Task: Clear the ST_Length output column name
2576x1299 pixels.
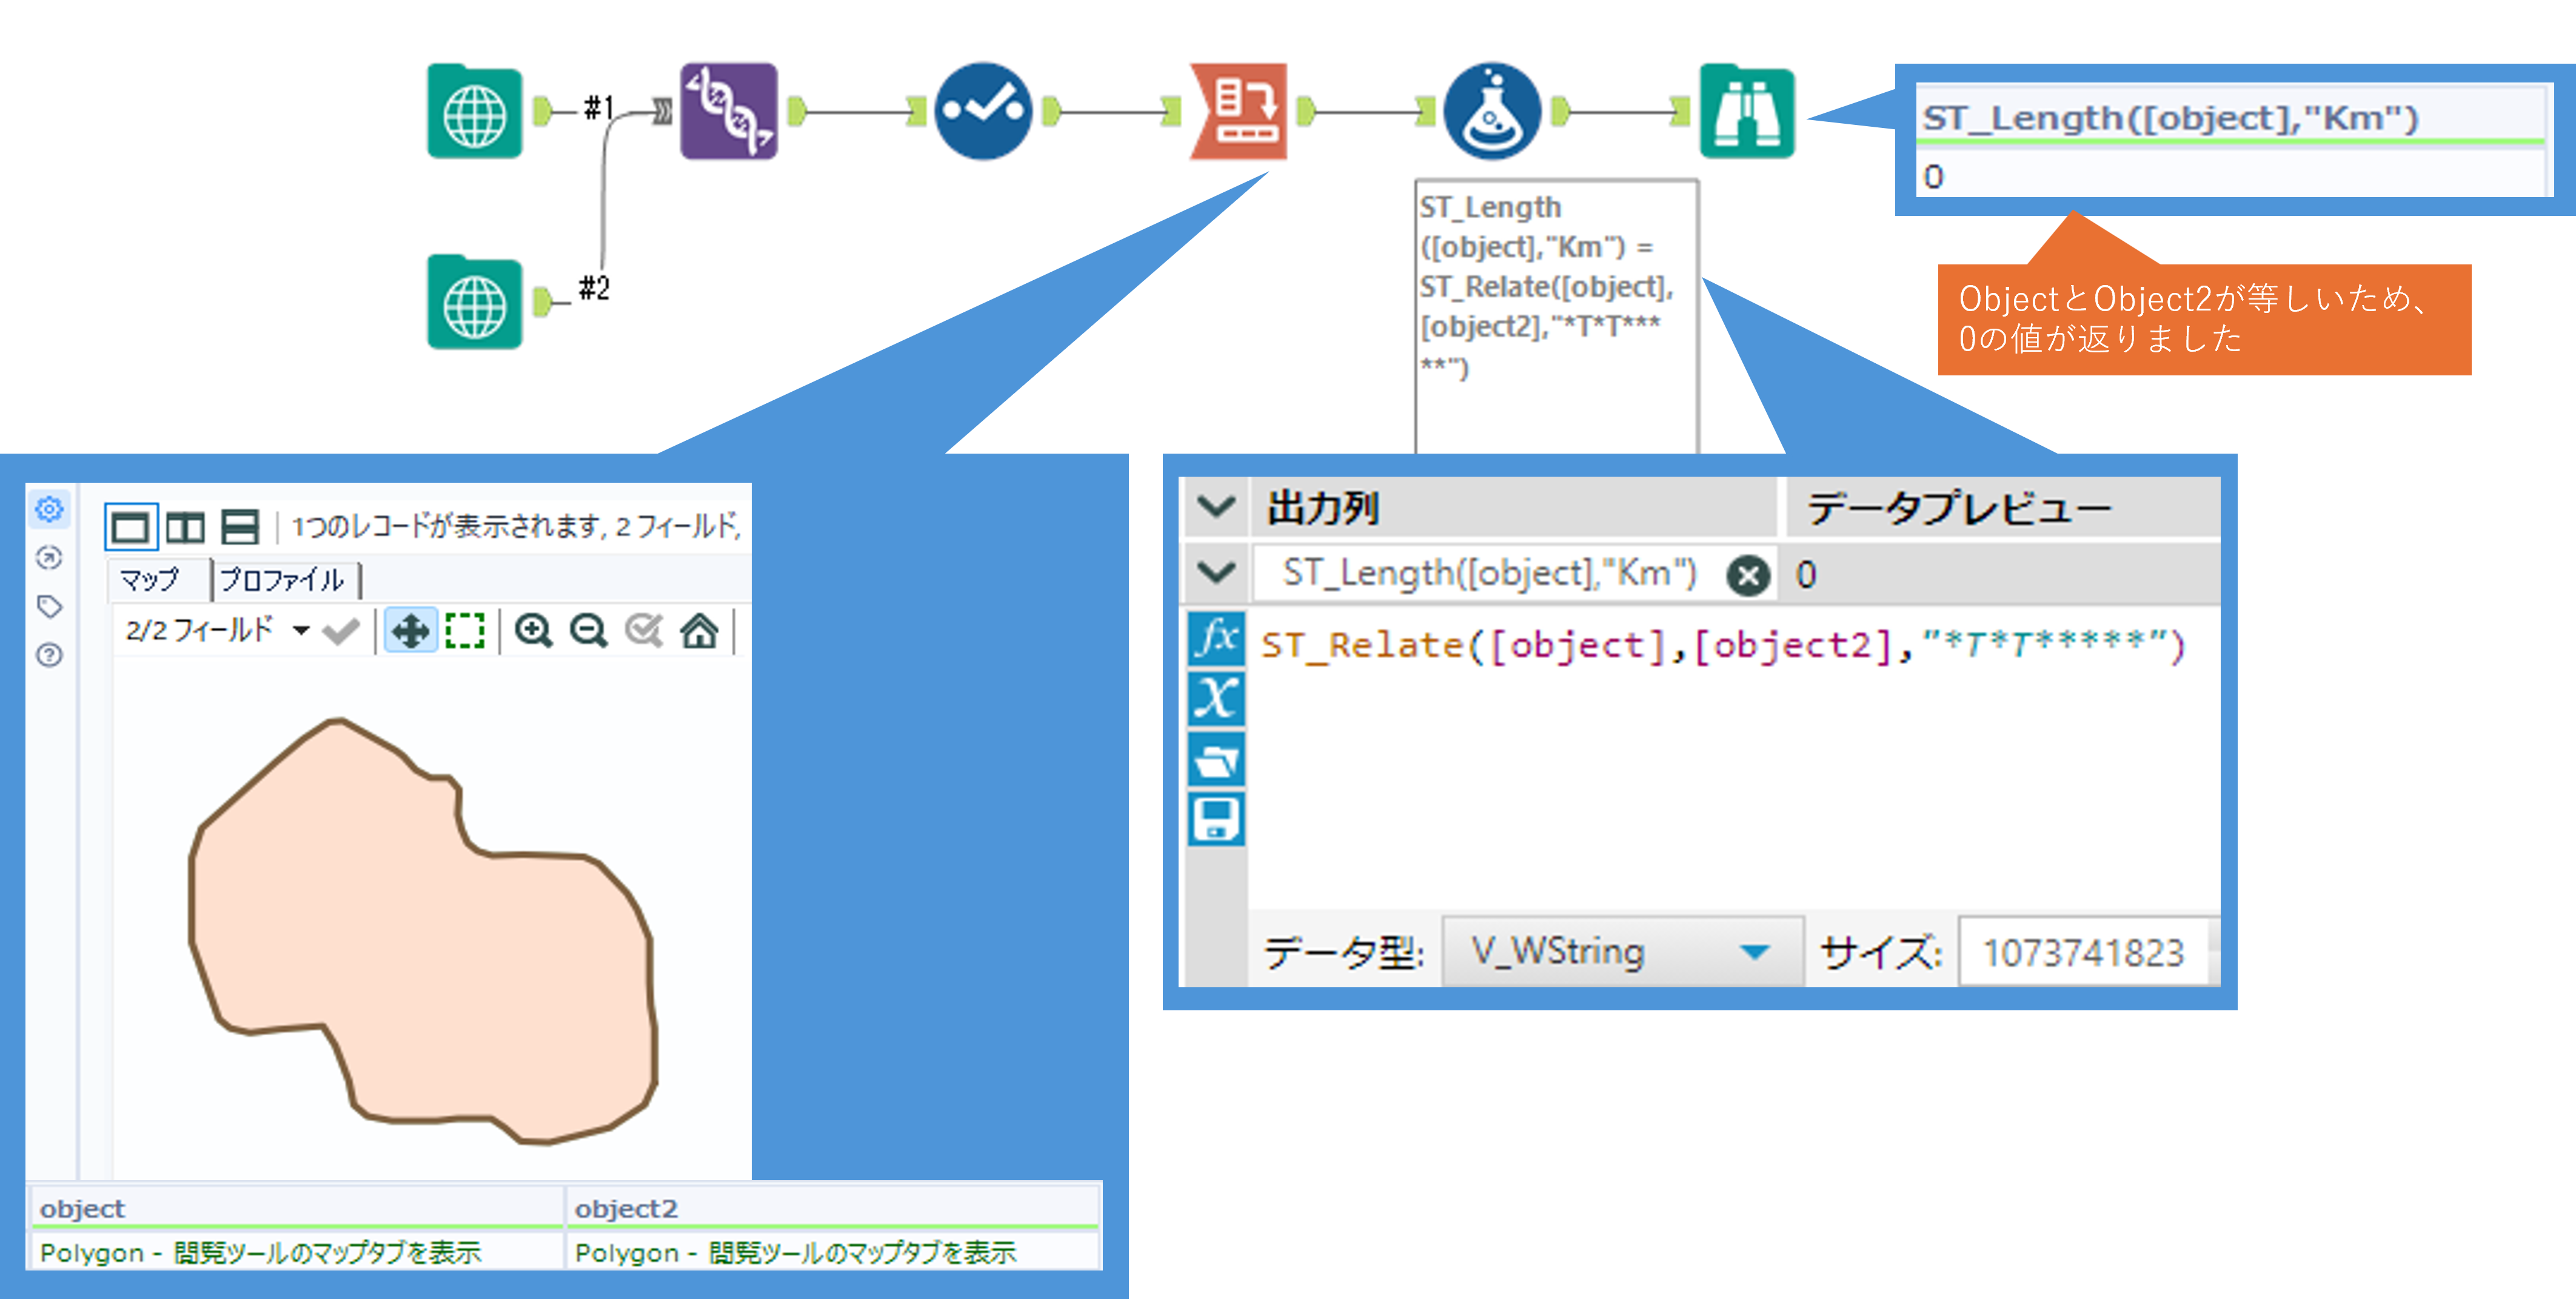Action: point(1748,575)
